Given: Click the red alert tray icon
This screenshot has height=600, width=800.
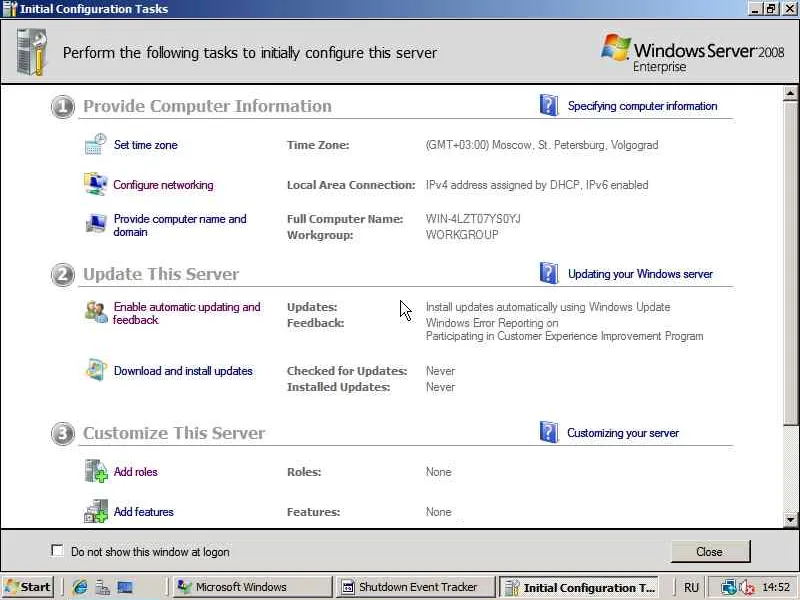Looking at the screenshot, I should pyautogui.click(x=747, y=588).
